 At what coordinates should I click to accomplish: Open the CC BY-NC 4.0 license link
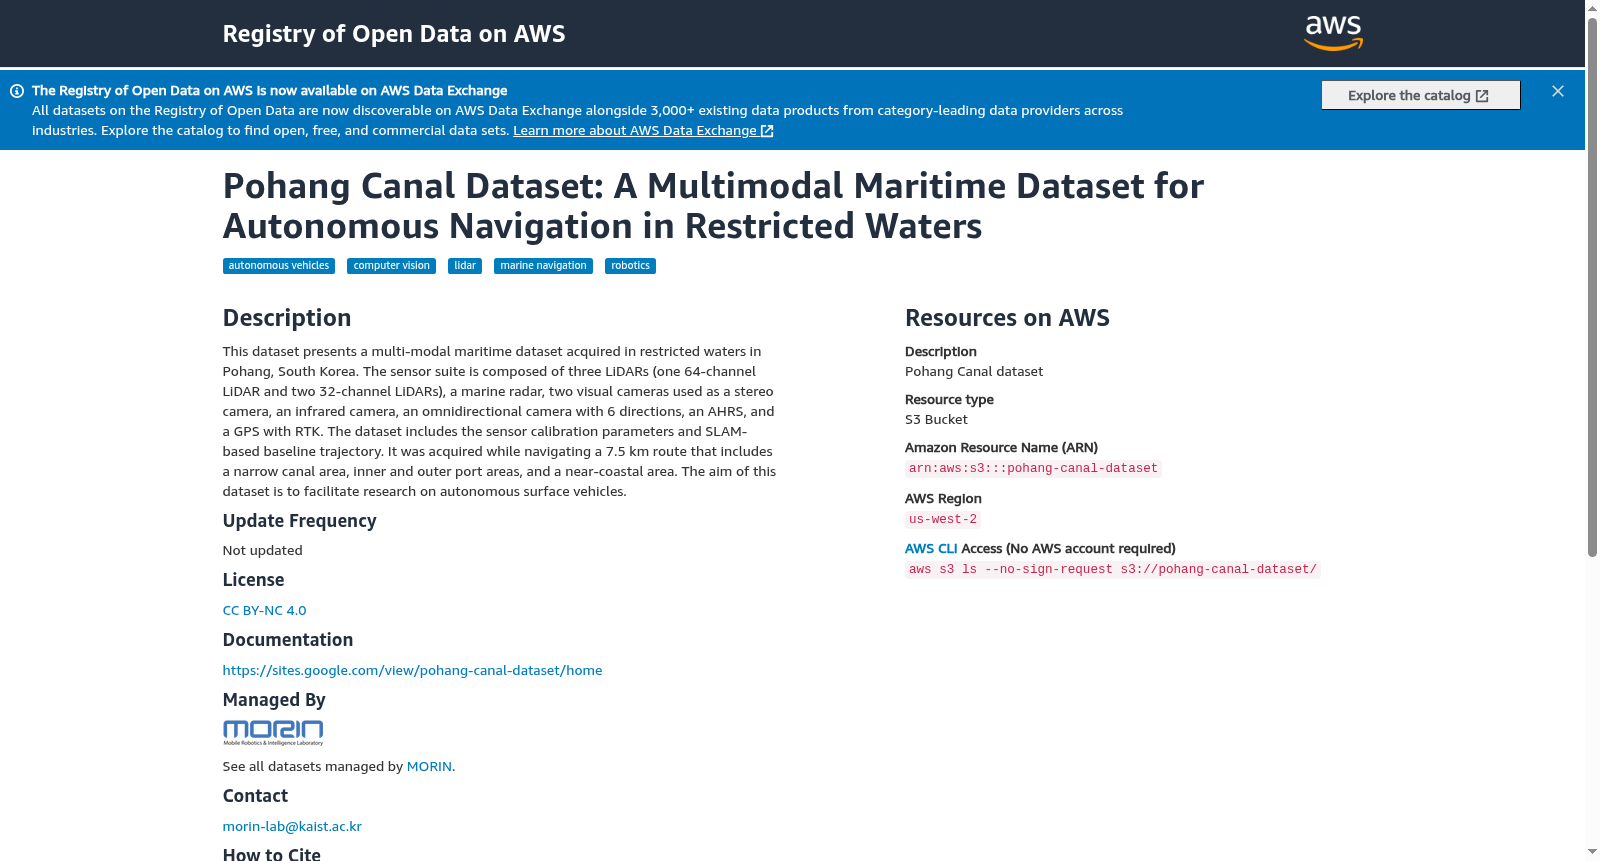coord(265,610)
